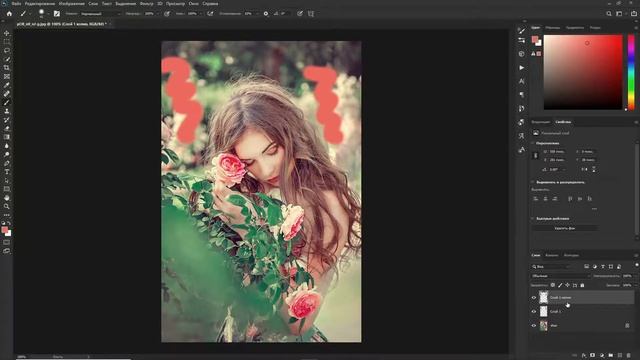
Task: Pick a color in the color field
Action: coord(583,72)
